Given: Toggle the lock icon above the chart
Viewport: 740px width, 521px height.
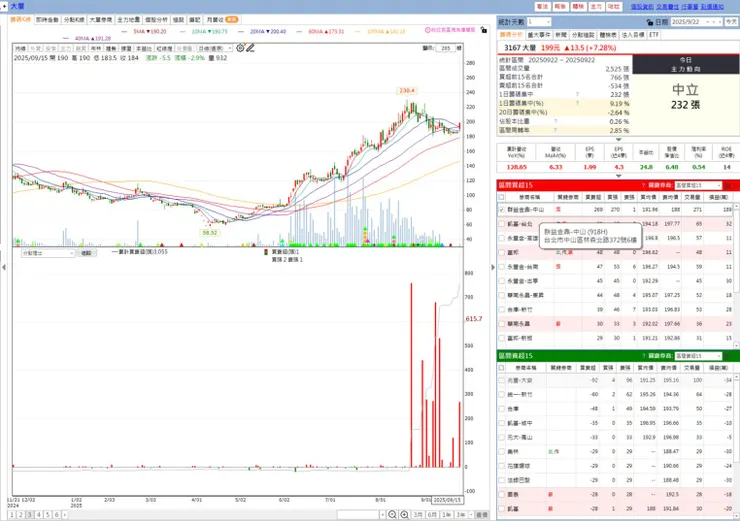Looking at the screenshot, I should [x=484, y=30].
